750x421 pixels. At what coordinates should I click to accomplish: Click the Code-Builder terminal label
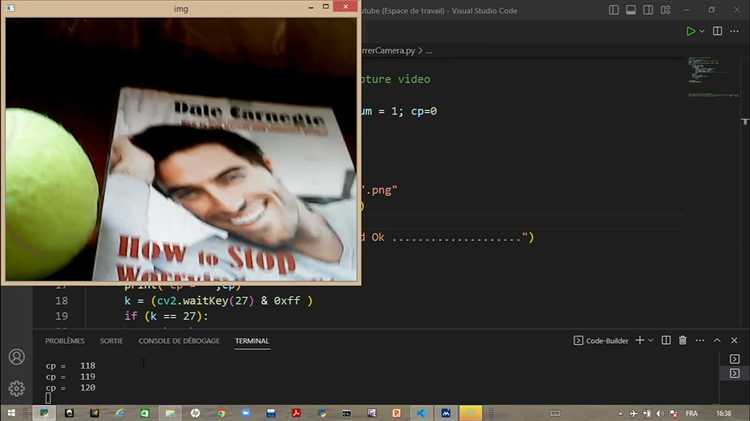[x=601, y=341]
